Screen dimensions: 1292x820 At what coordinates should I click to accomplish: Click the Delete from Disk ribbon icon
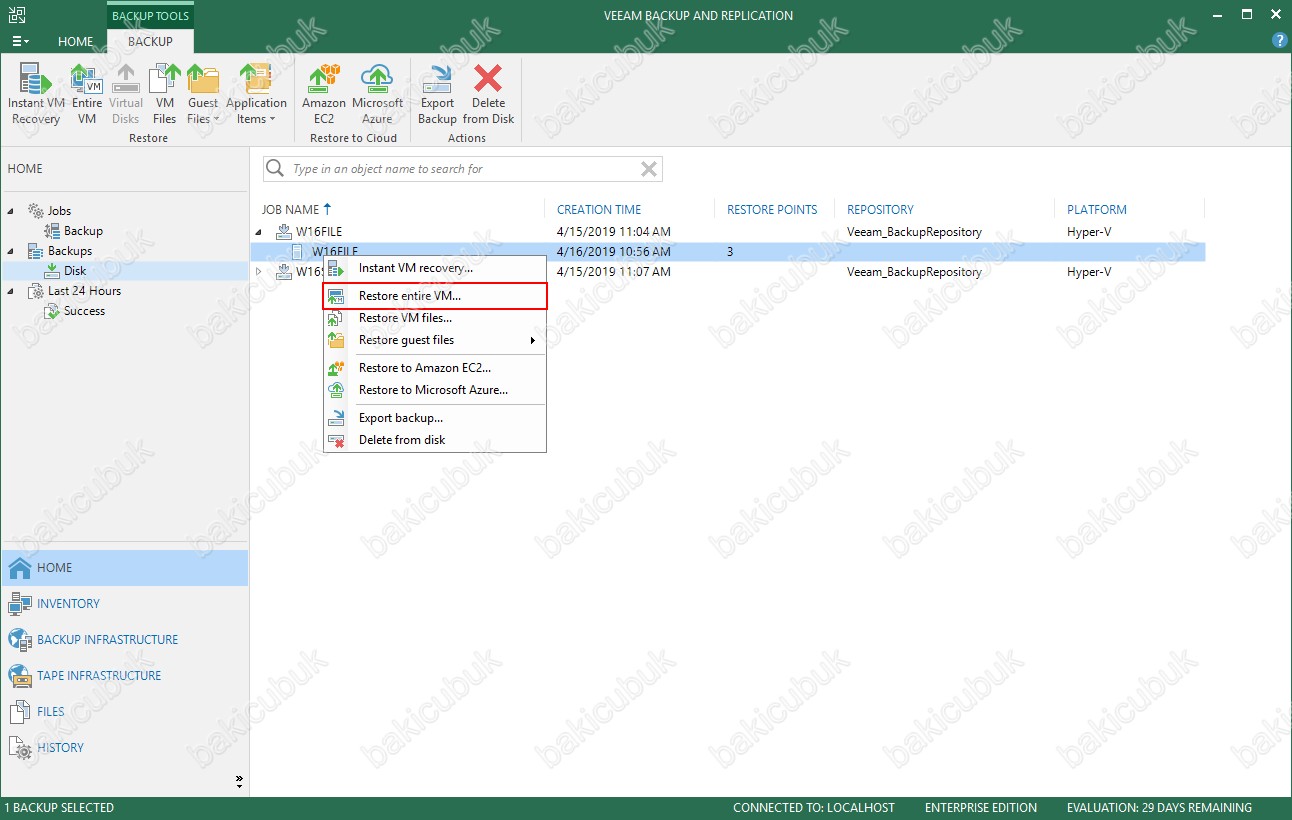tap(488, 94)
